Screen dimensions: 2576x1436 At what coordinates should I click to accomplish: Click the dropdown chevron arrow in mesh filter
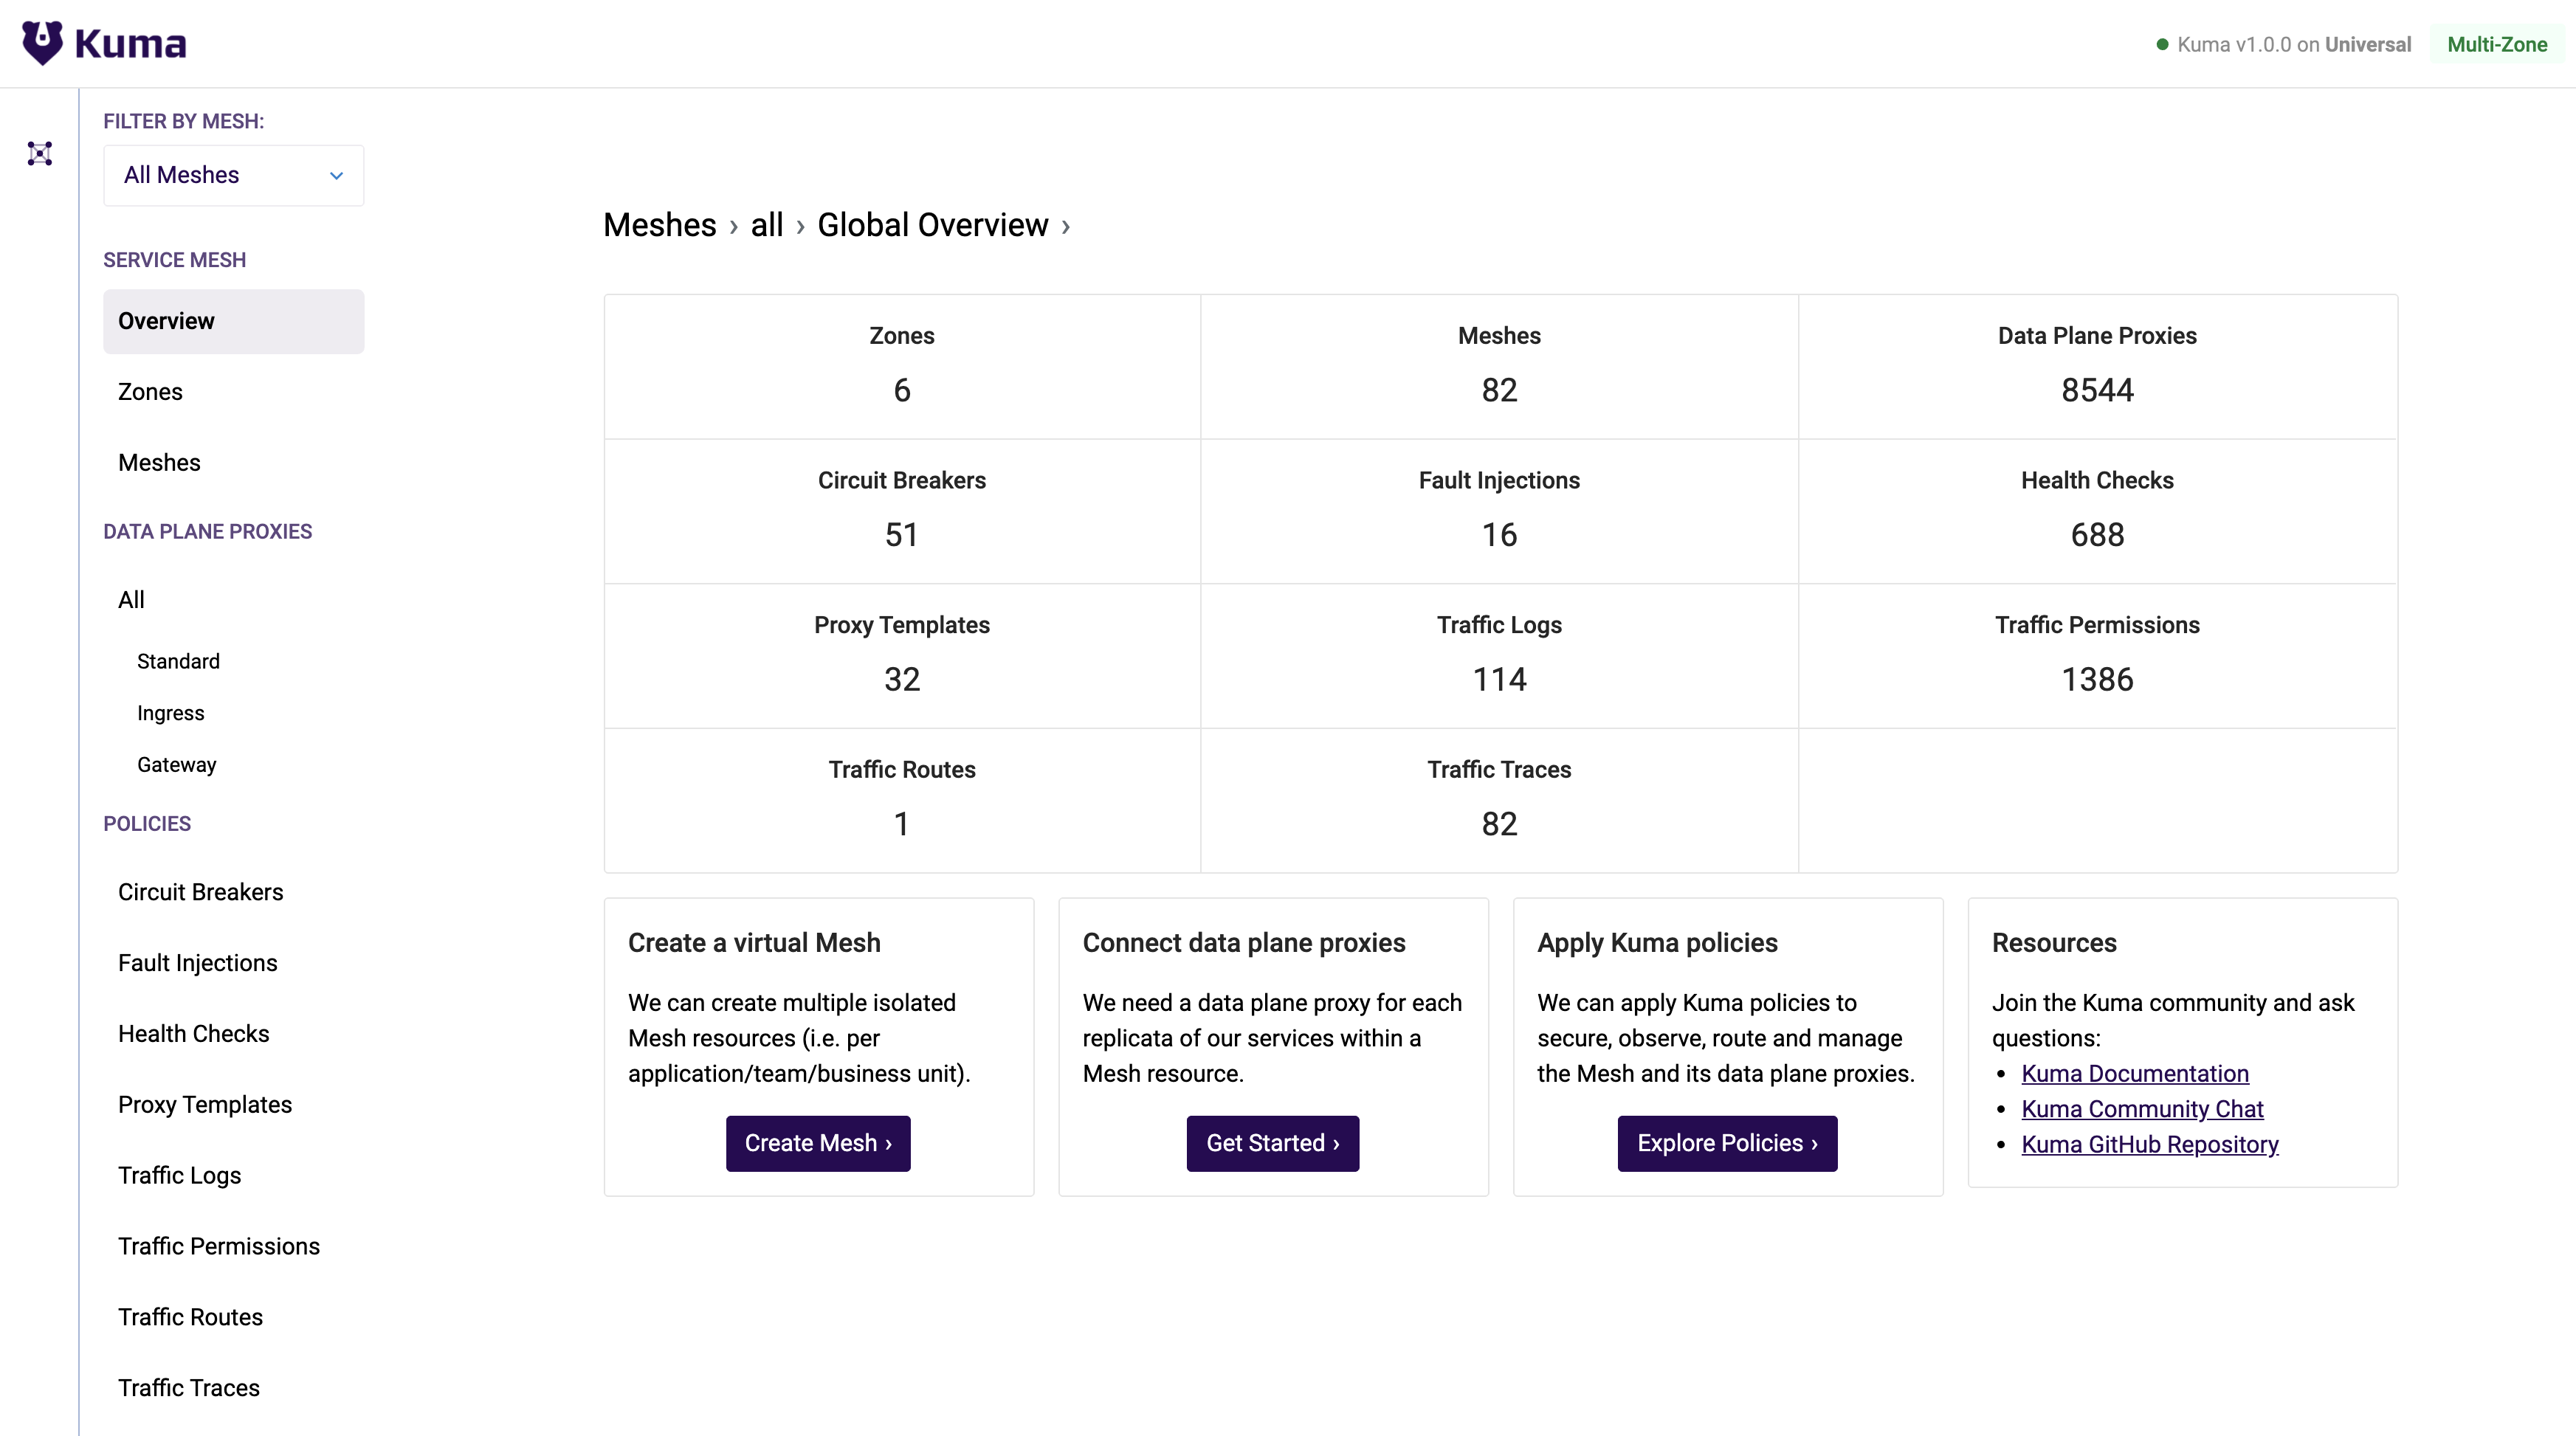click(x=337, y=176)
